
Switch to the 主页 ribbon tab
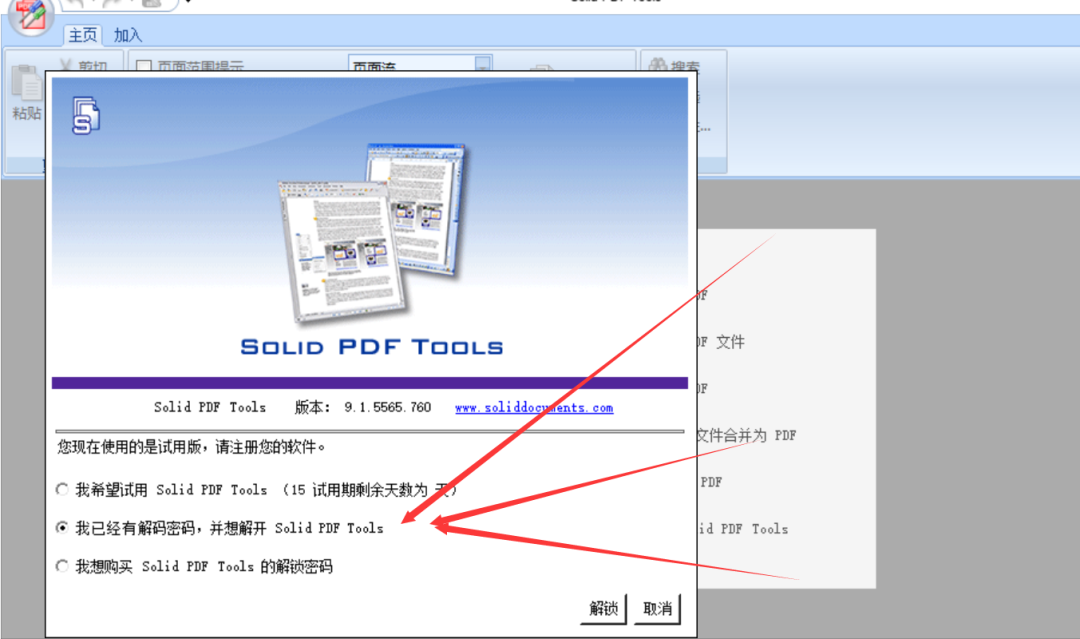tap(83, 35)
